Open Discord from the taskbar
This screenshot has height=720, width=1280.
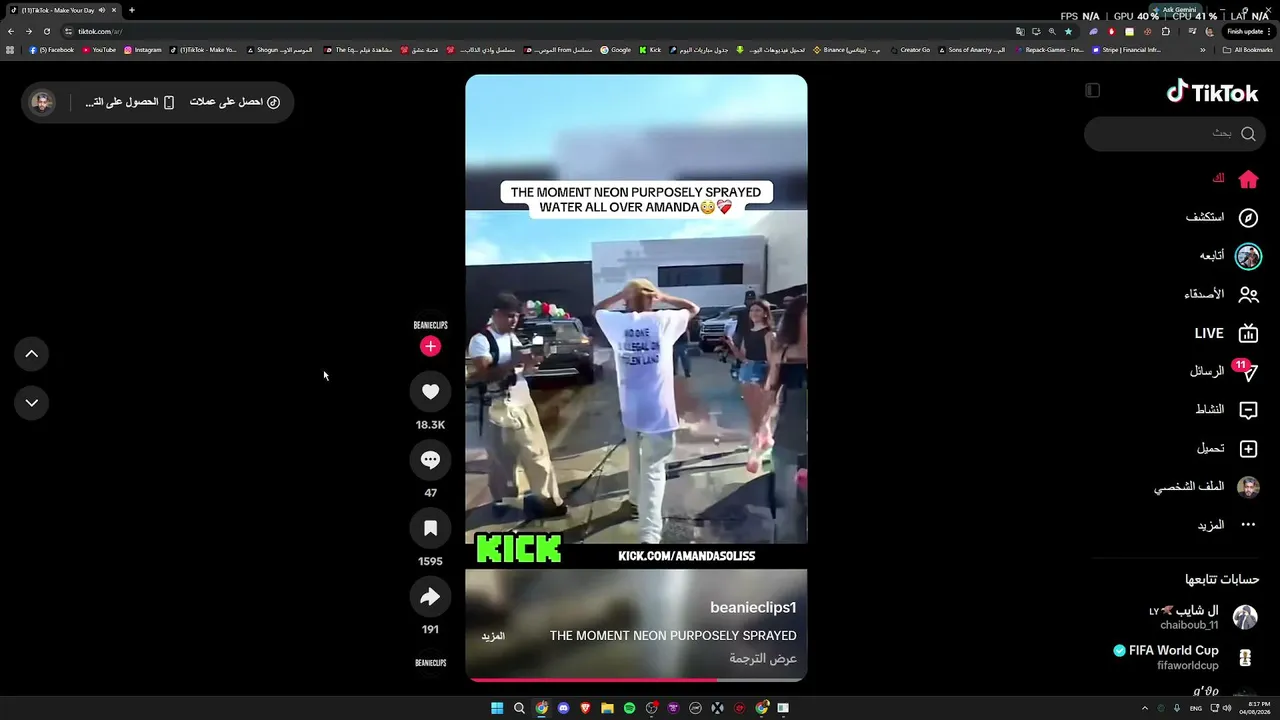pos(563,708)
